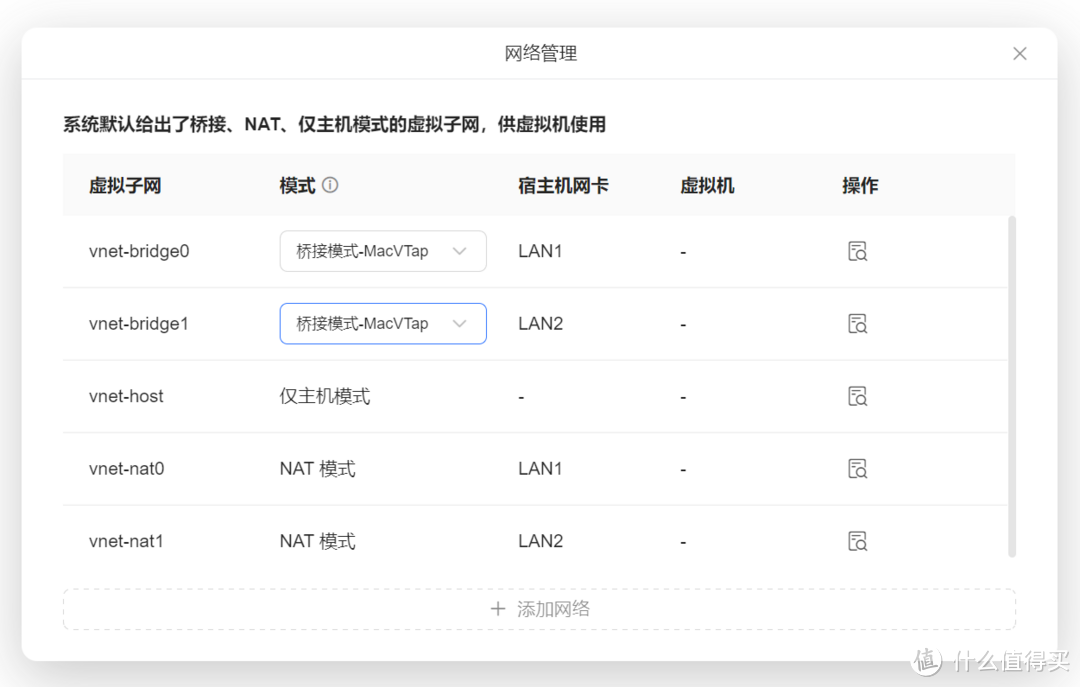View details of the vnet-host subnet
The width and height of the screenshot is (1080, 687).
coord(857,397)
